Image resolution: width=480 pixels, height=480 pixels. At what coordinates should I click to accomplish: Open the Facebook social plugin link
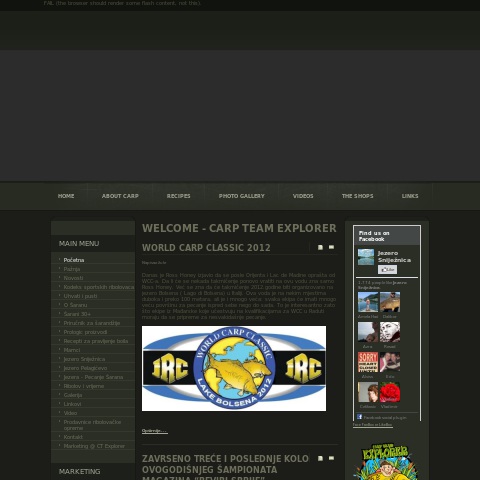pos(385,417)
